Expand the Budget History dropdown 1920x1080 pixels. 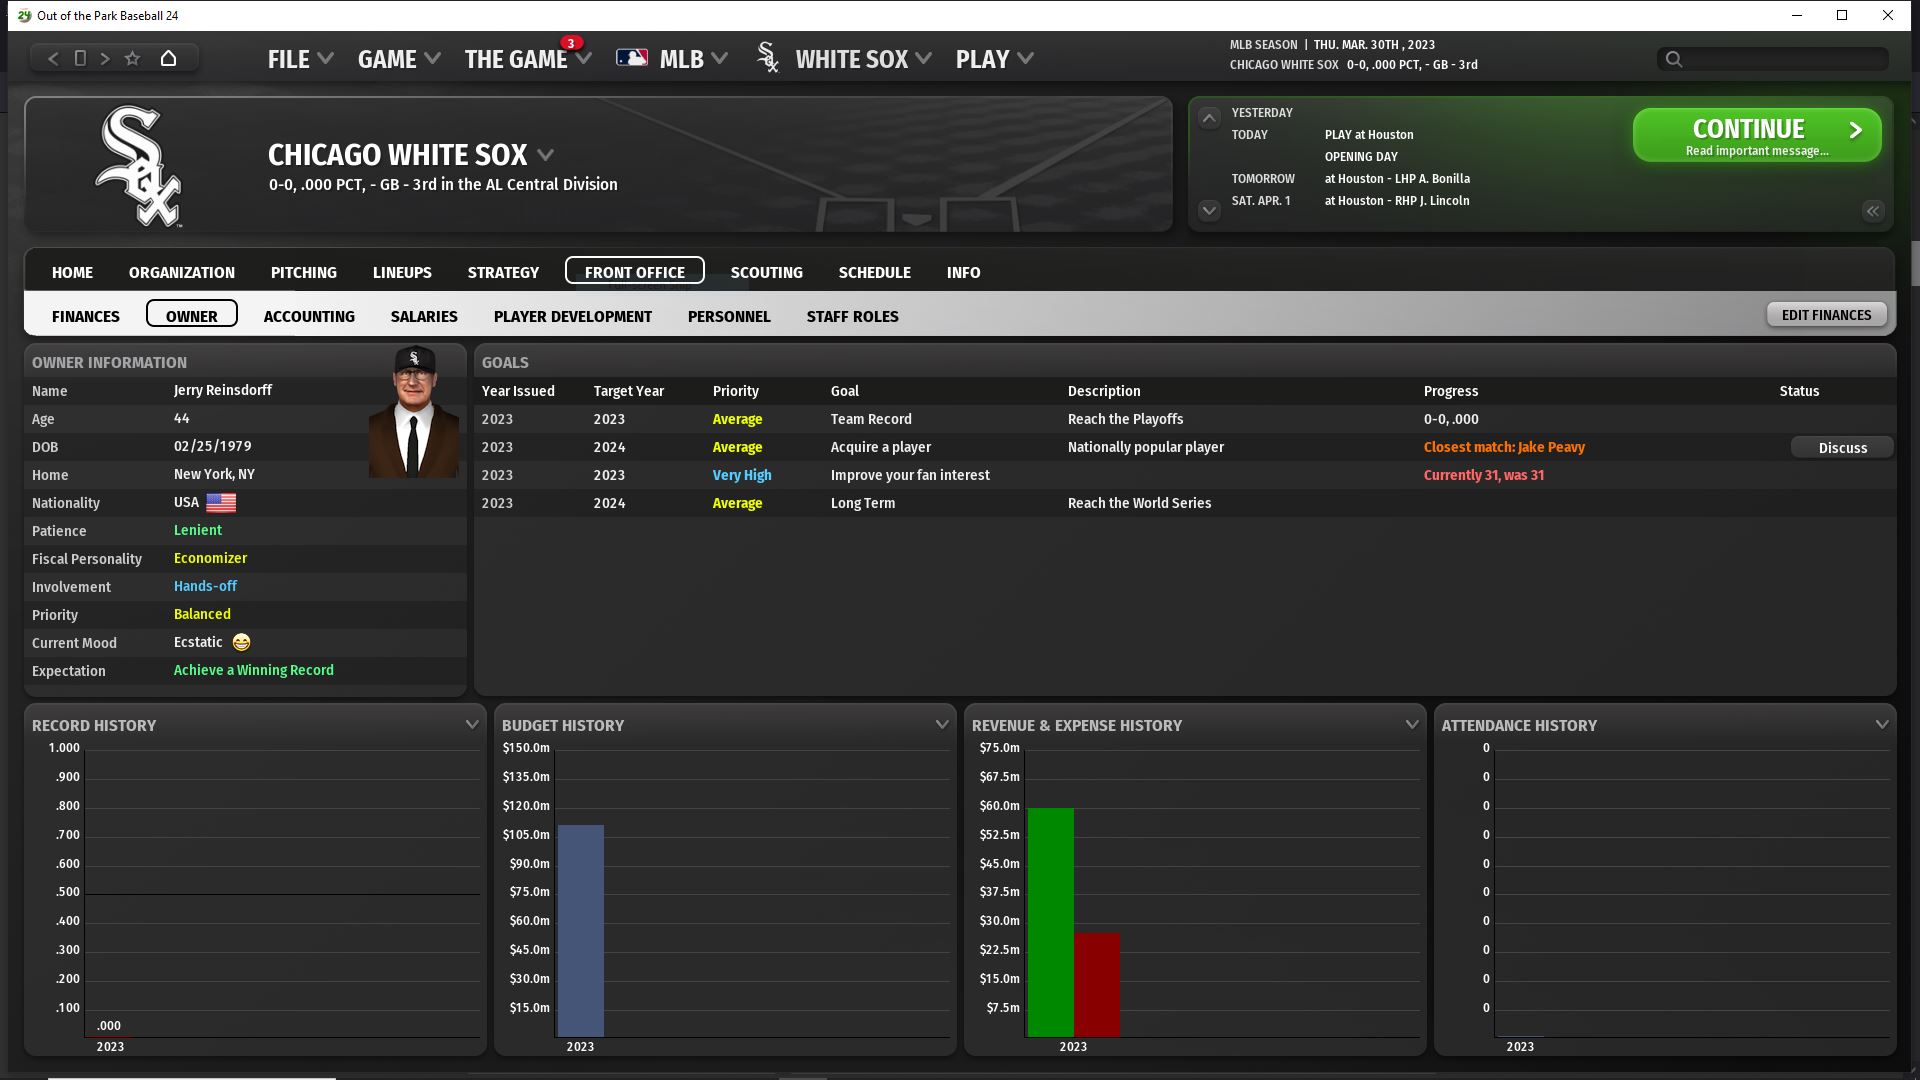click(x=942, y=724)
